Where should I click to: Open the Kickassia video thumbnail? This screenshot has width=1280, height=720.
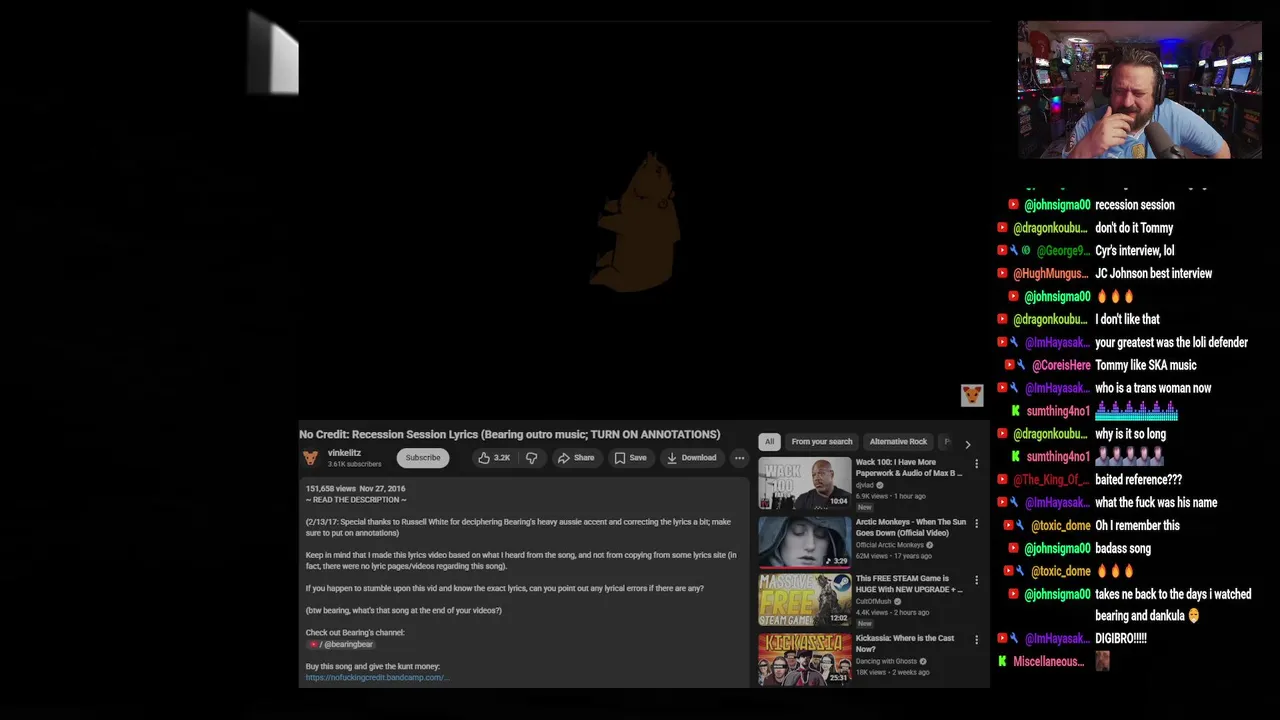tap(804, 658)
